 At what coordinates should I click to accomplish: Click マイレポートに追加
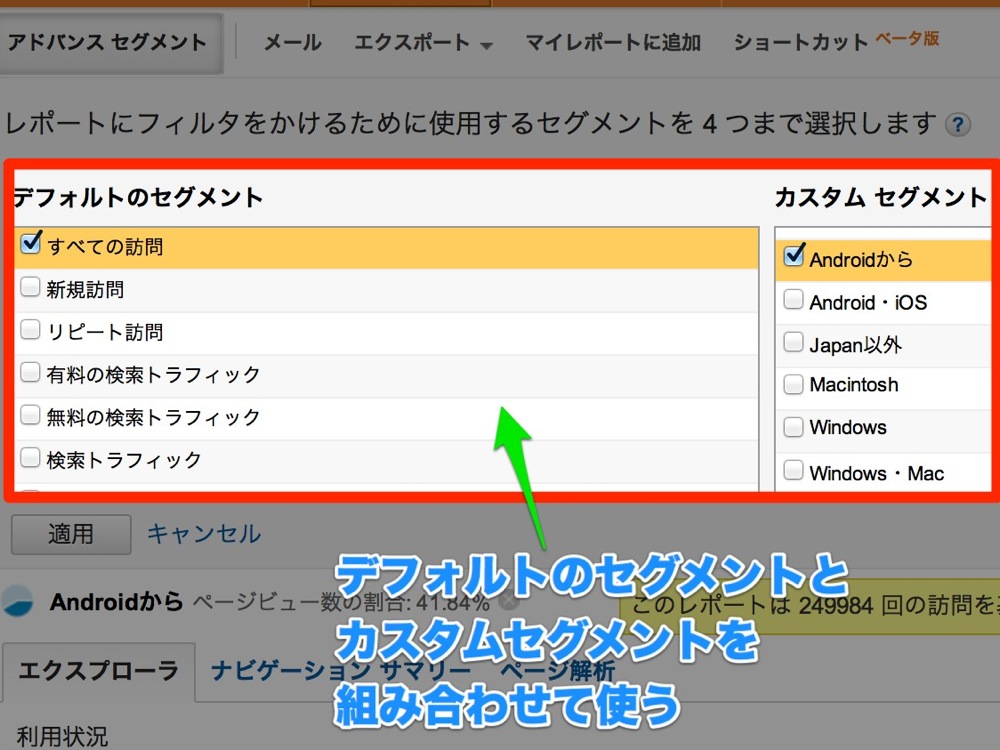(613, 43)
